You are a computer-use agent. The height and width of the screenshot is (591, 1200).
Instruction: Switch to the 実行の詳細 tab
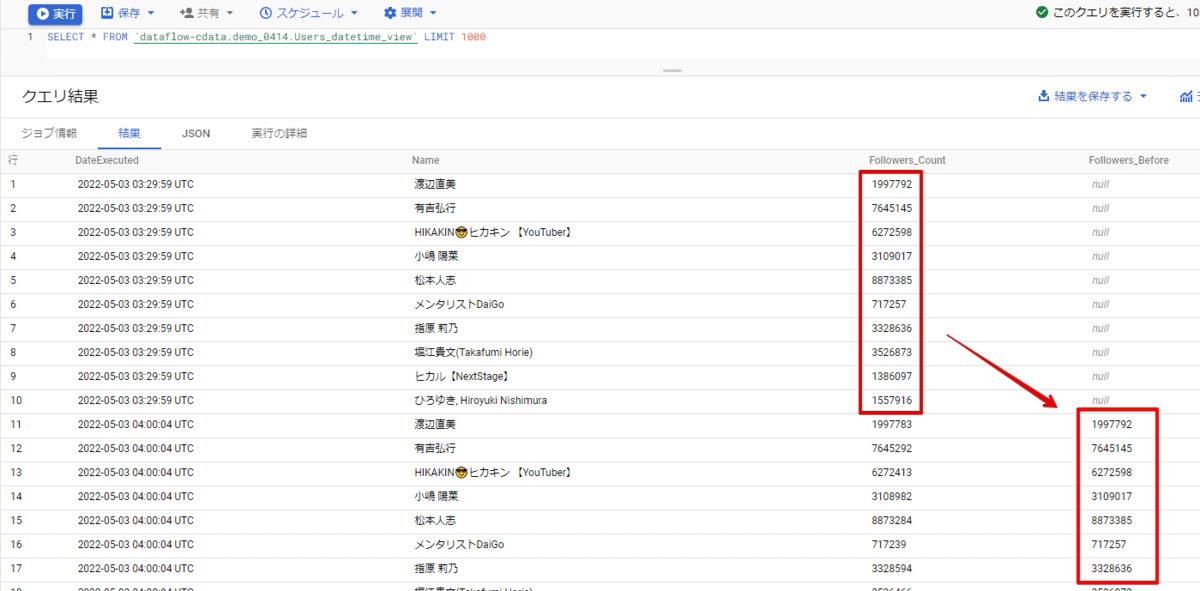[279, 133]
